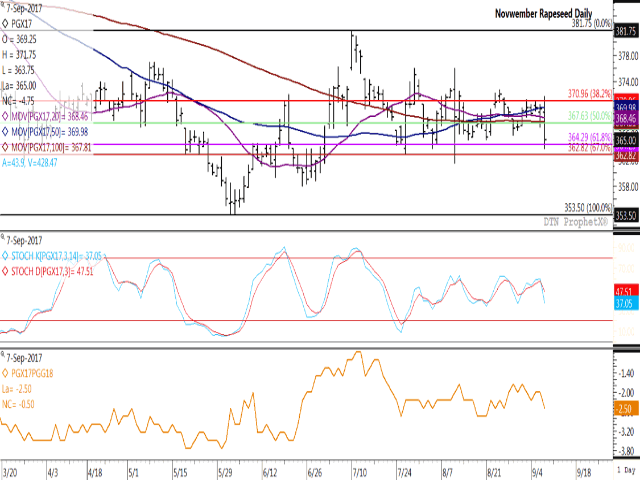
Task: Click the 9/18 date on the time axis
Action: (584, 473)
